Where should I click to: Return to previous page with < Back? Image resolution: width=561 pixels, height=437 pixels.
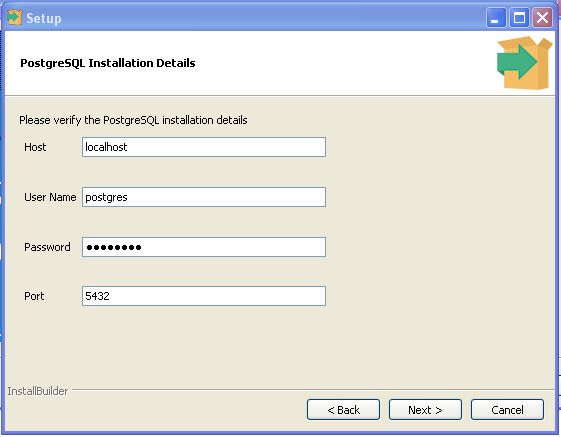coord(343,410)
